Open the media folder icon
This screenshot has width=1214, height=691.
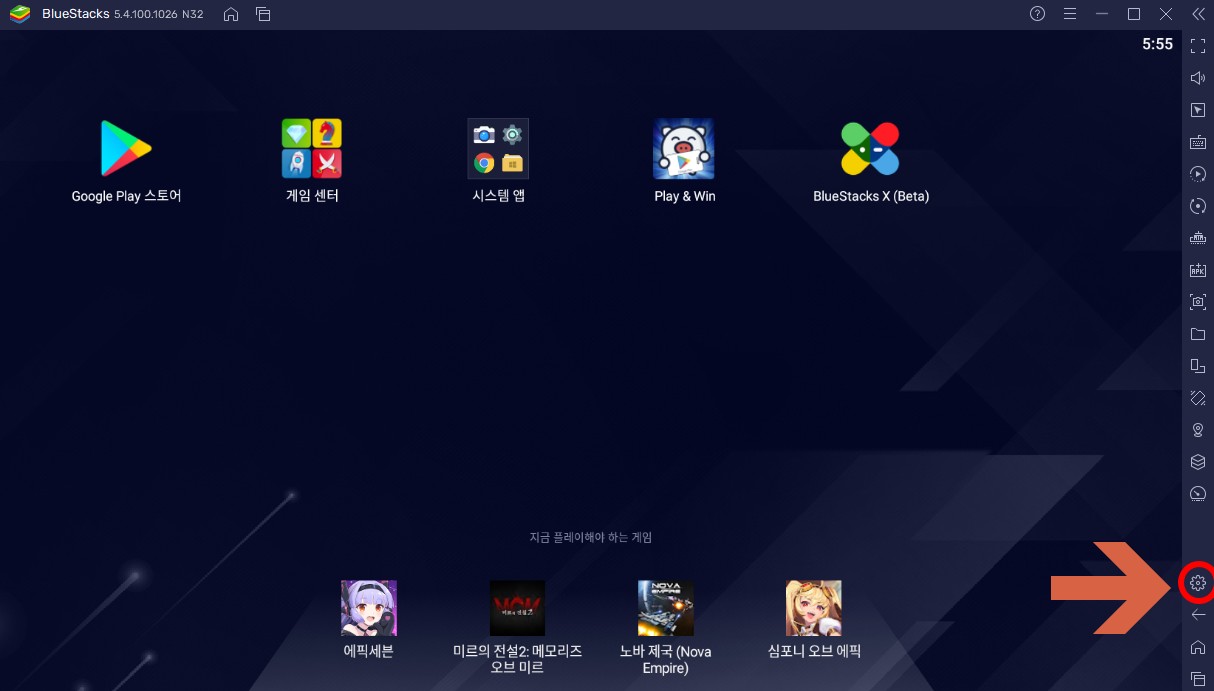1198,333
